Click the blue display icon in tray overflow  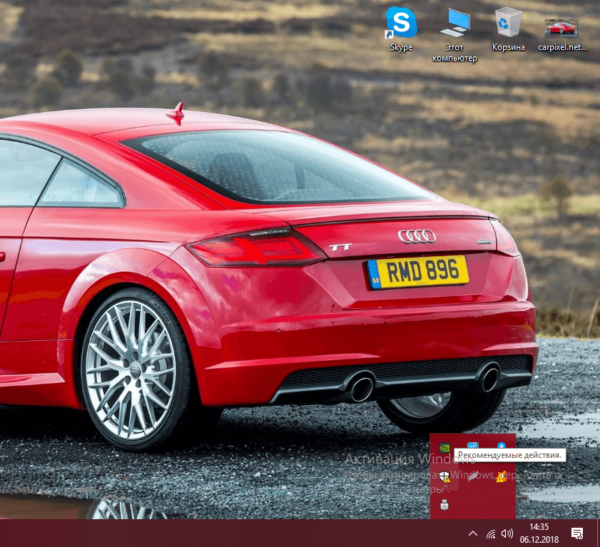473,446
